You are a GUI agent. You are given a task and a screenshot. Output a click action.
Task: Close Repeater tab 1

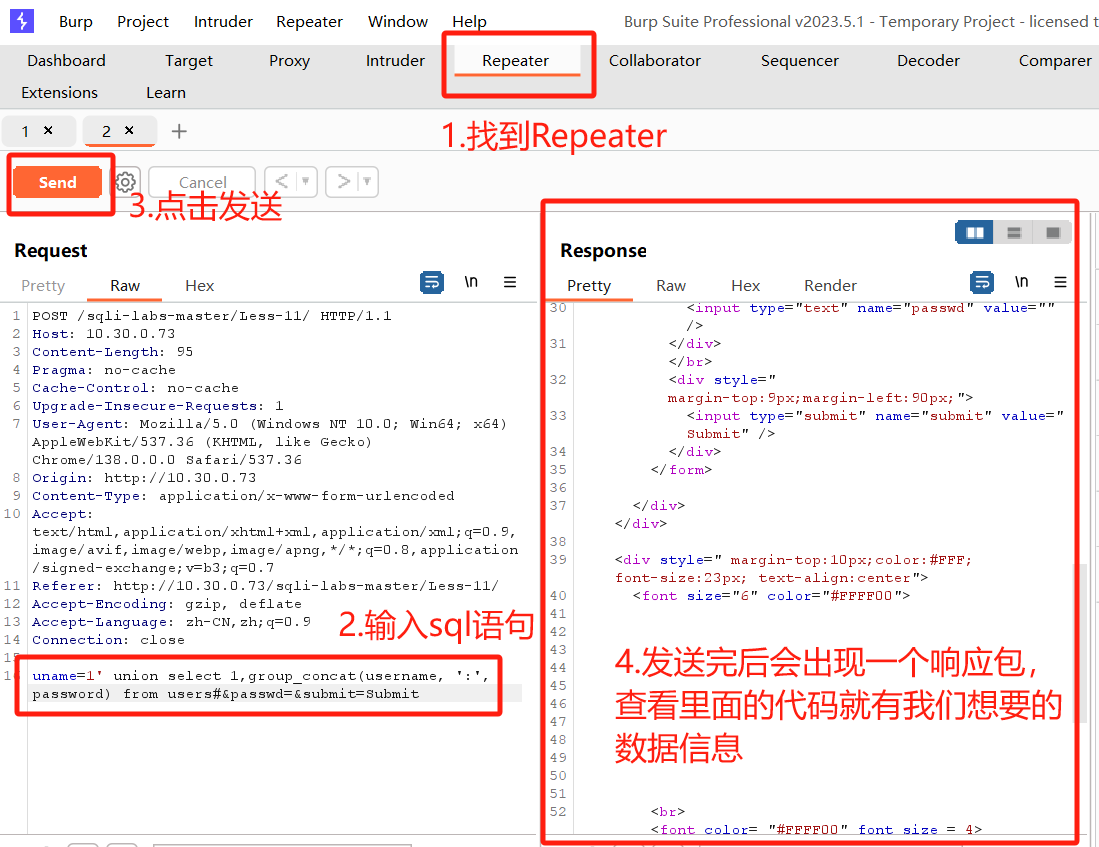tap(48, 130)
